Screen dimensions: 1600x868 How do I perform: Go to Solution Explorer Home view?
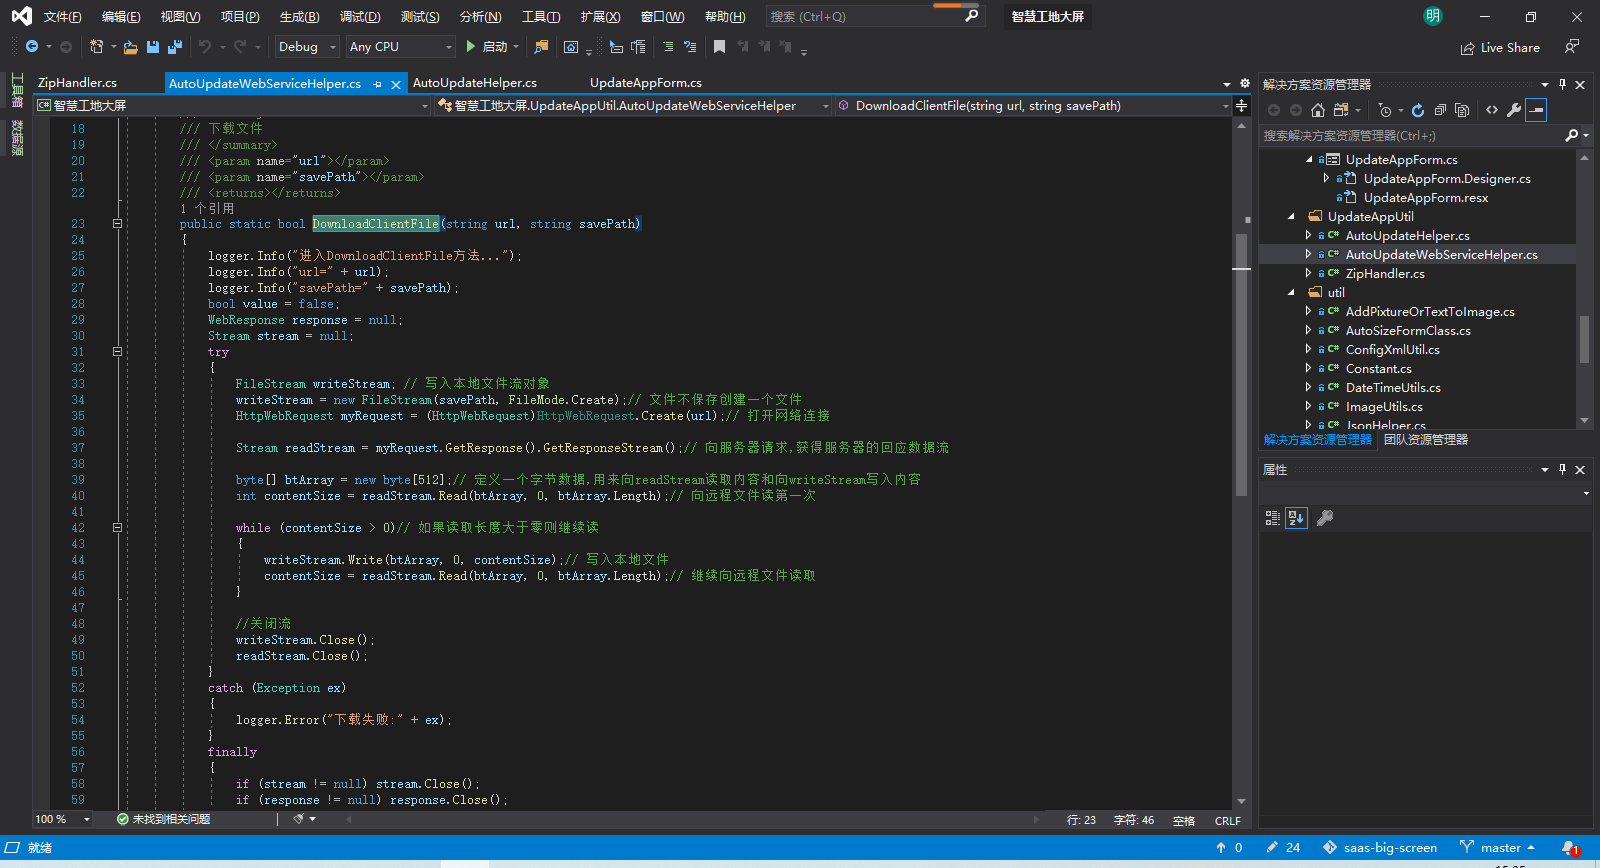1318,110
